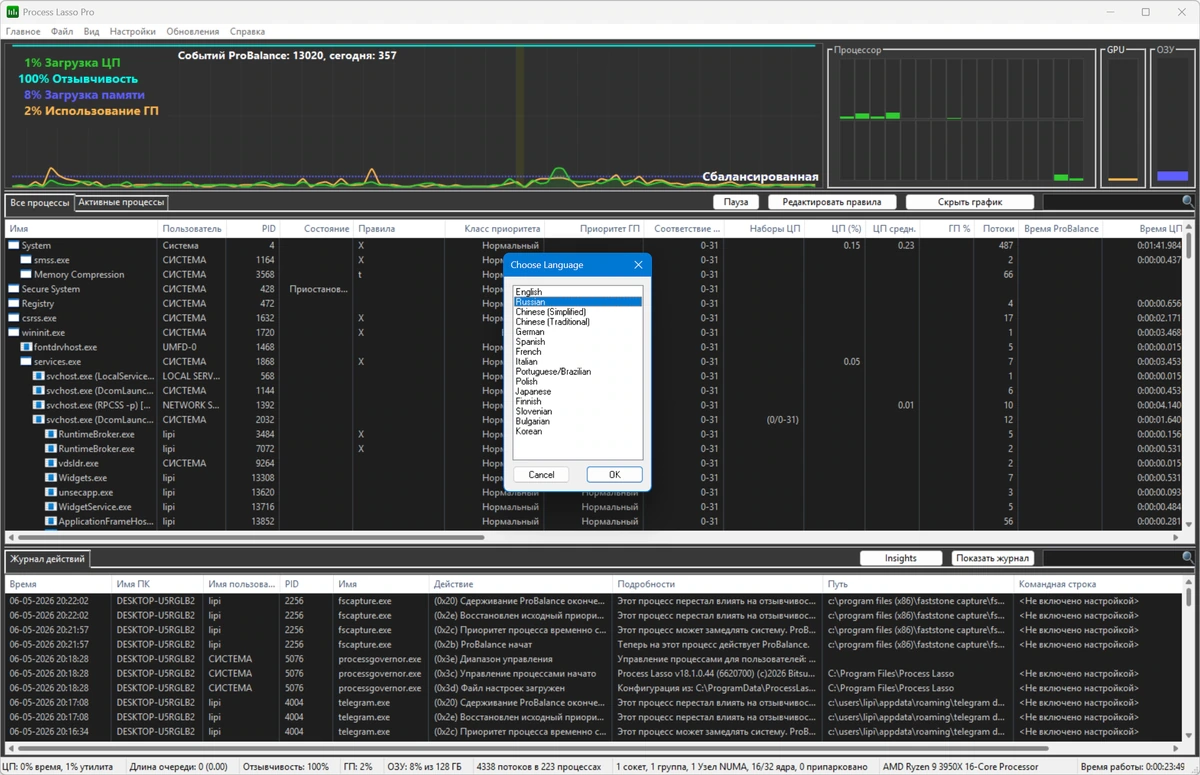Click Cancel in Choose Language dialog
The height and width of the screenshot is (775, 1200).
541,475
